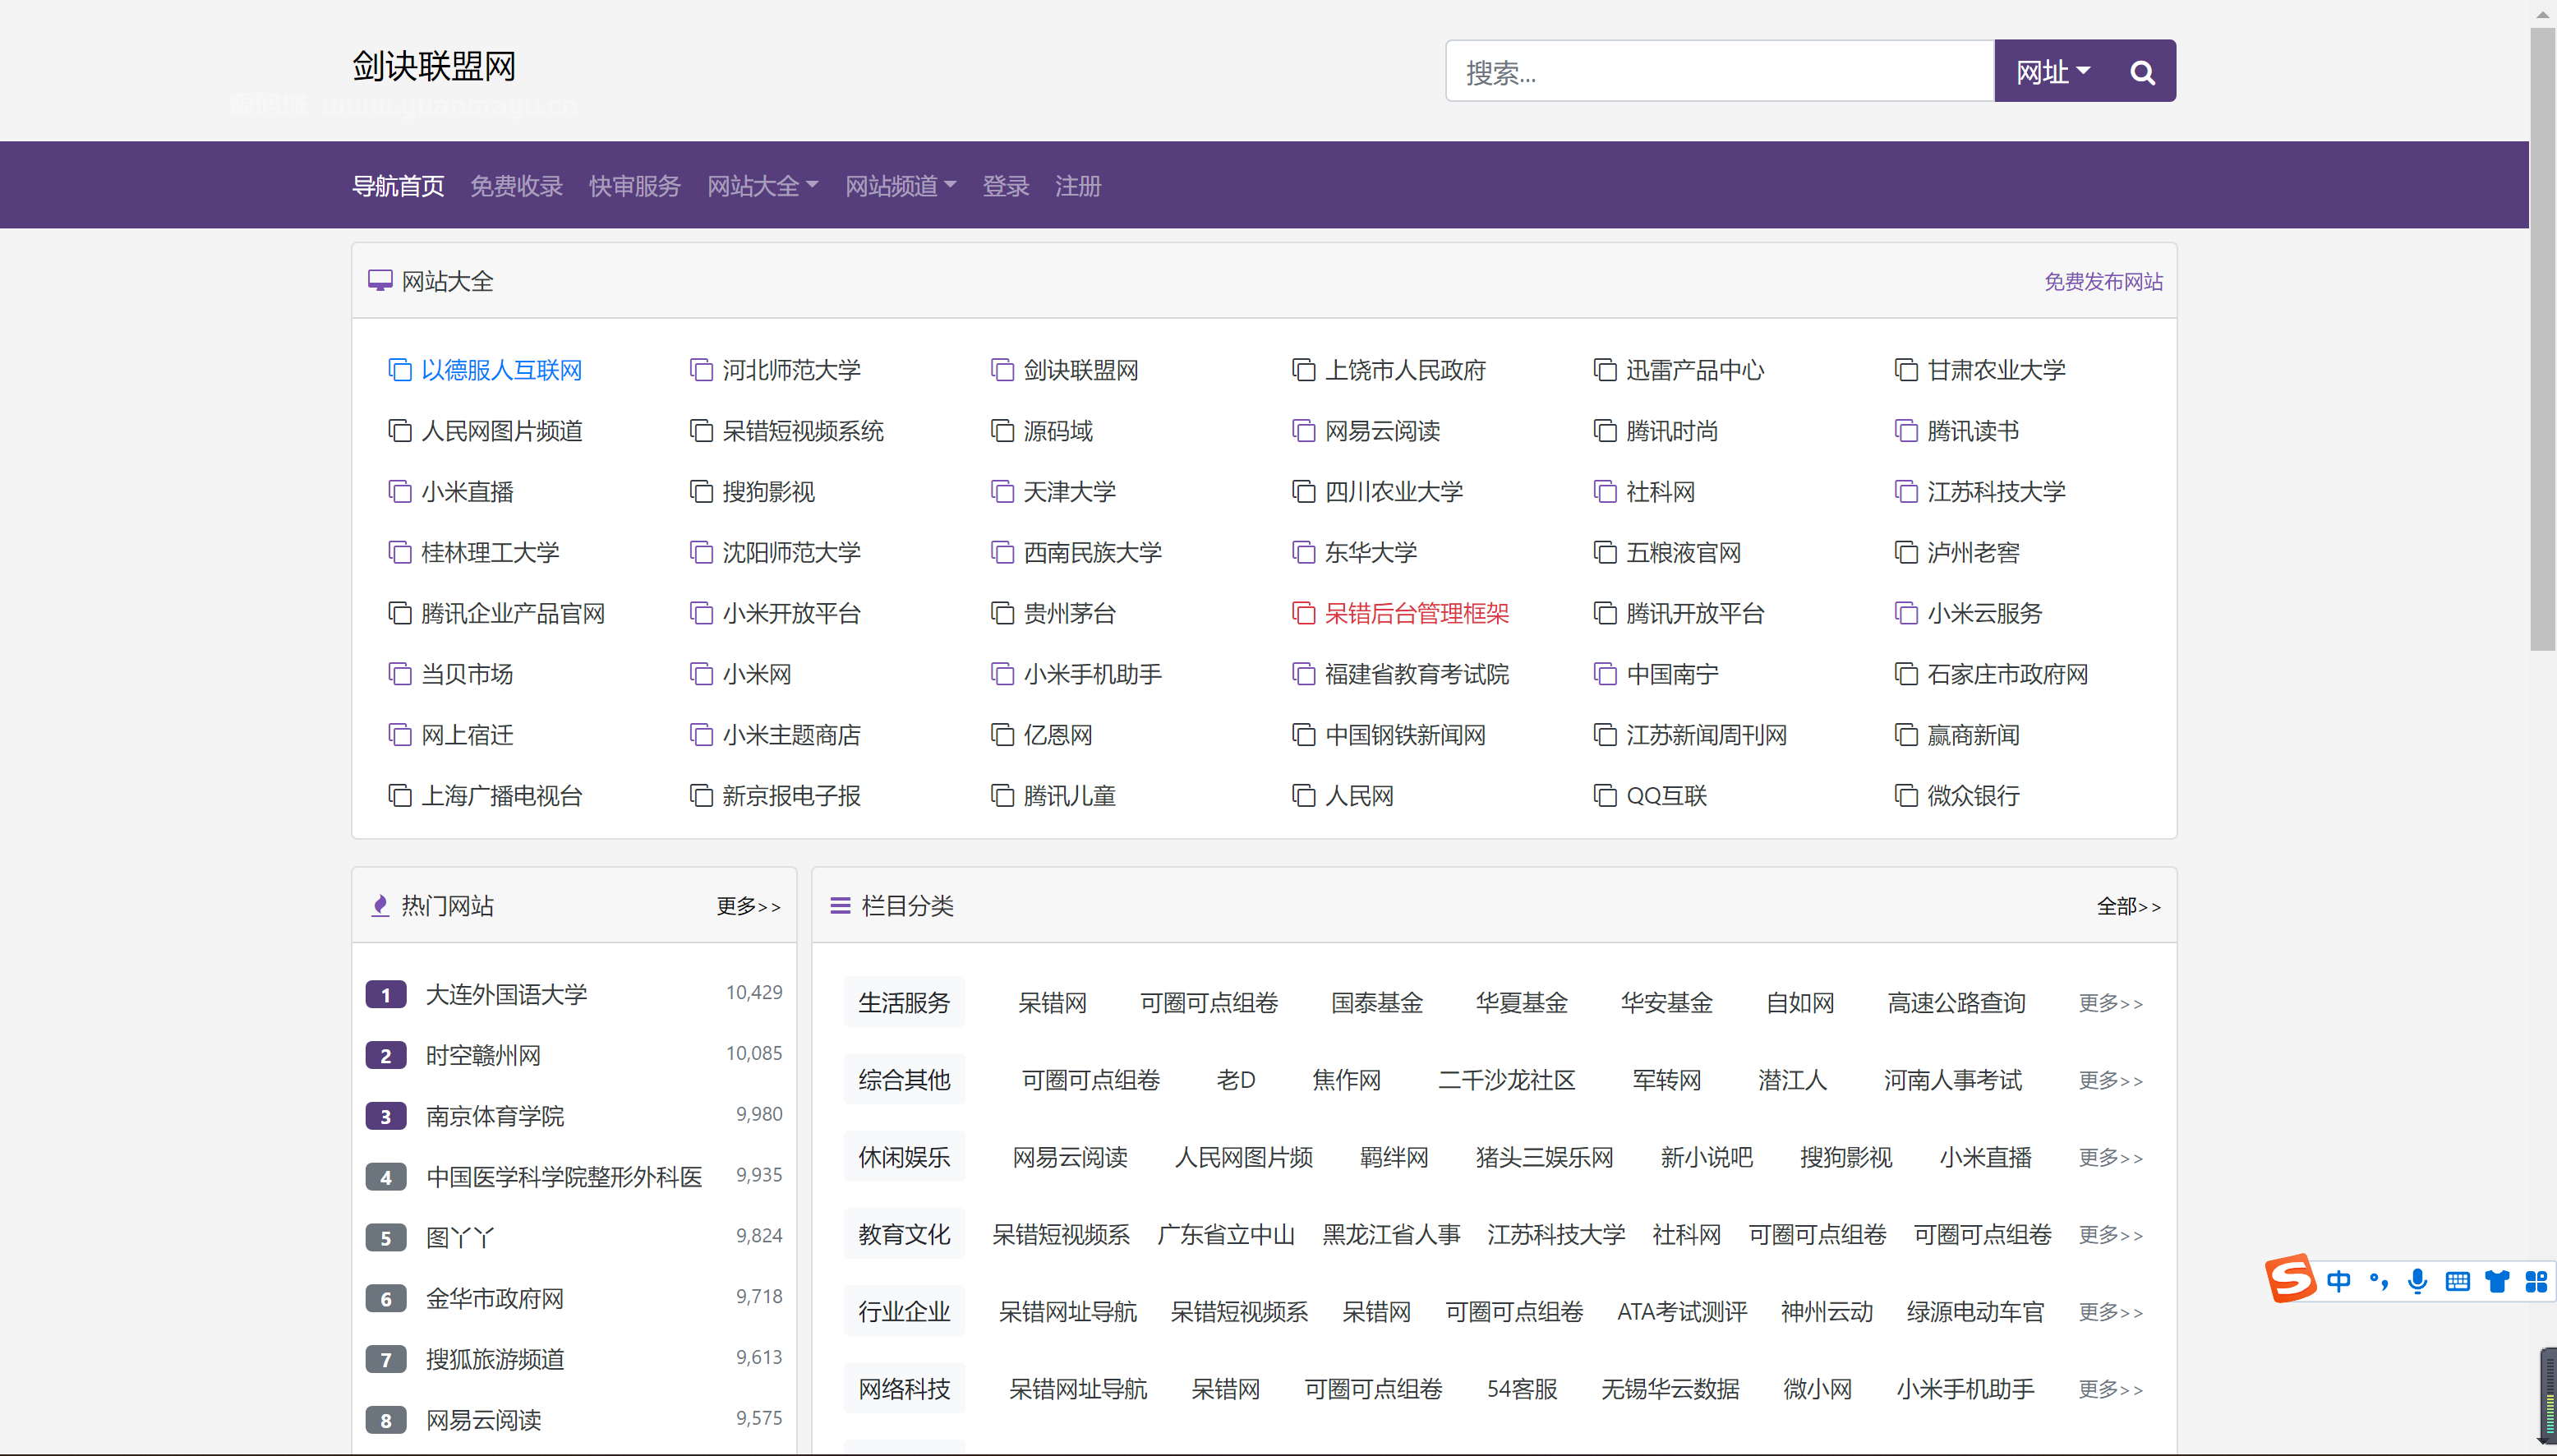Go to 免费收录 in navigation bar

point(516,186)
